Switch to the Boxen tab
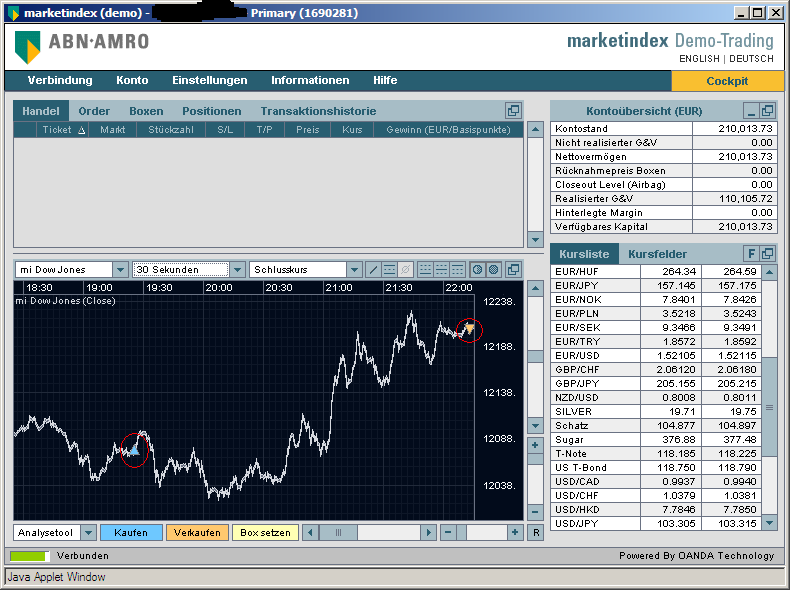Viewport: 790px width, 590px height. tap(146, 111)
